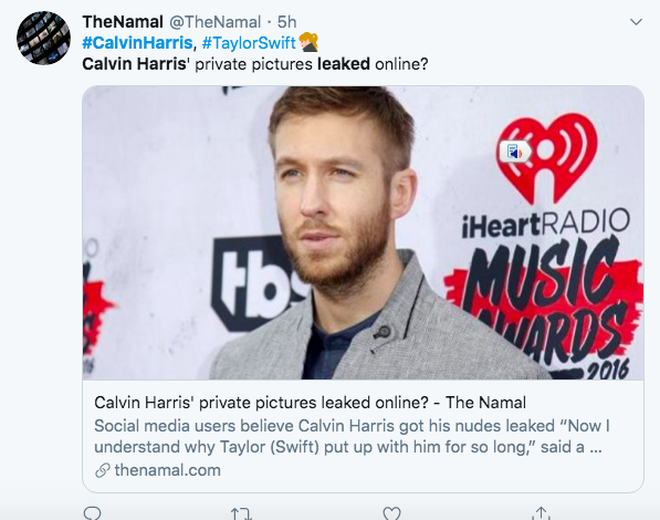Open the share icon below the card
Screen dimensions: 660x520
click(x=541, y=513)
